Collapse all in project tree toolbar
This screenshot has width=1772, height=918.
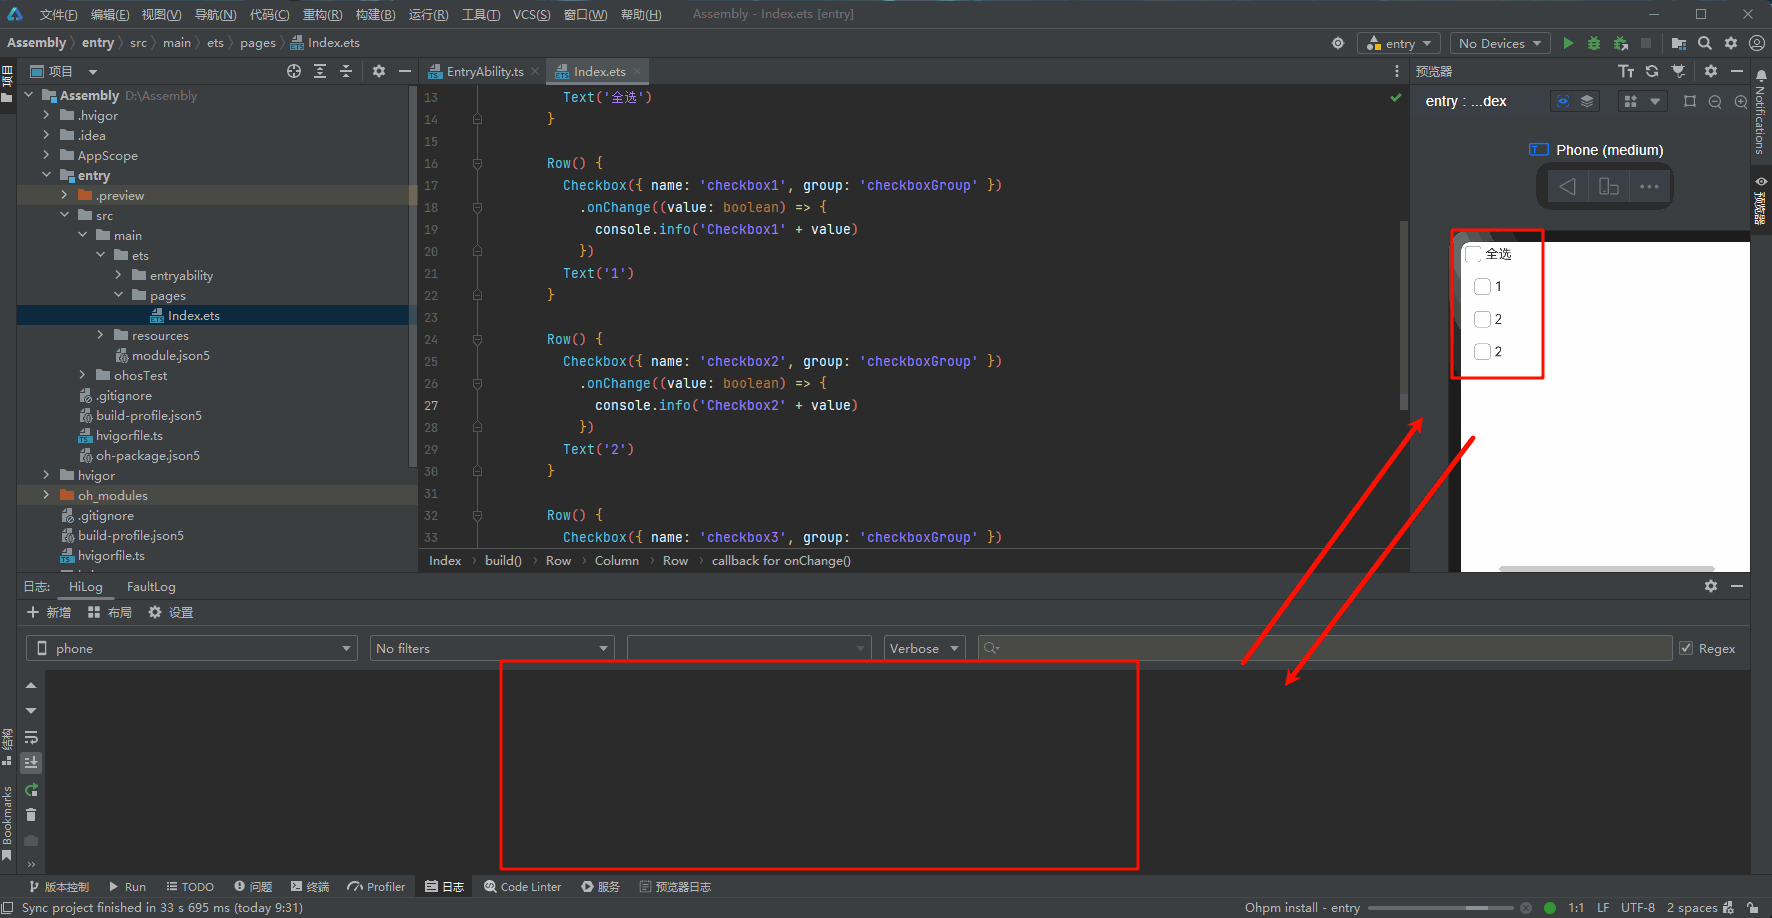pos(346,71)
